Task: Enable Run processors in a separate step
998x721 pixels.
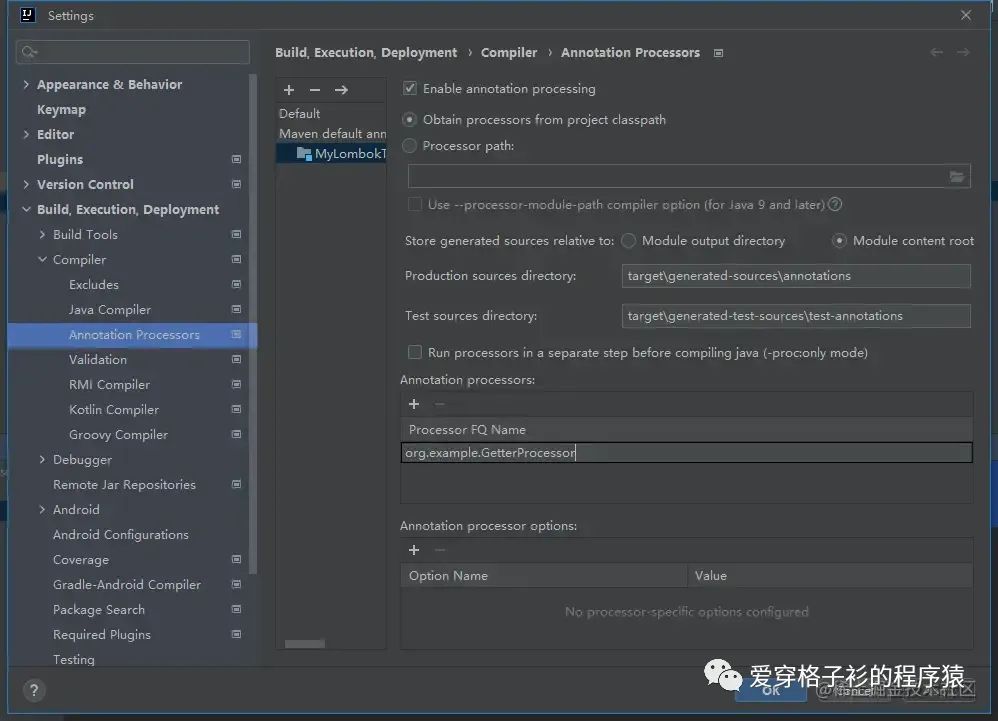Action: 414,352
